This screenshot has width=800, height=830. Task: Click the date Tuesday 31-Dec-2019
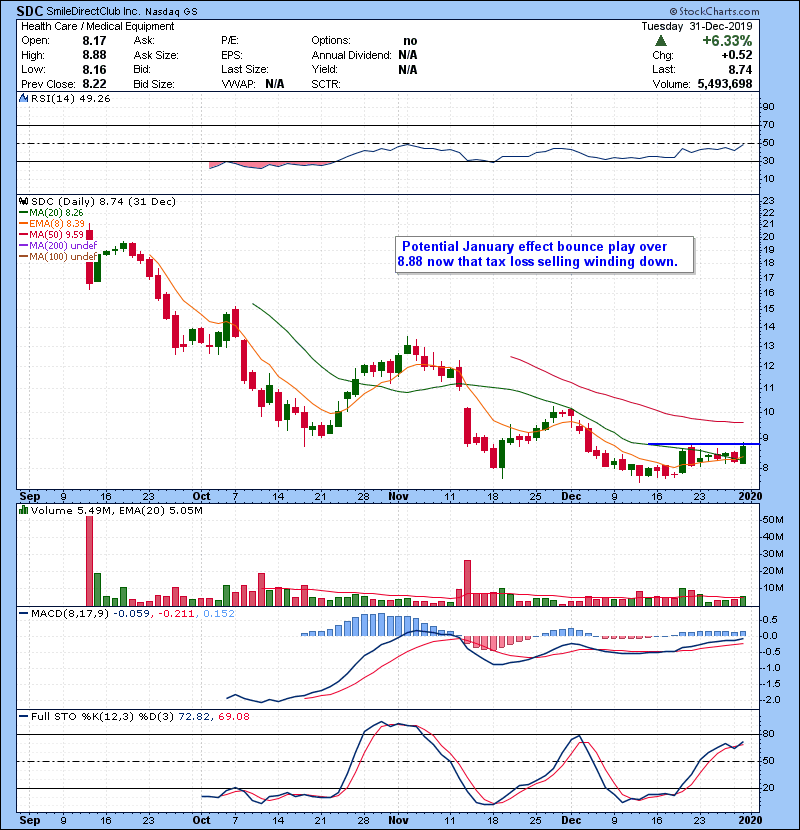[697, 26]
